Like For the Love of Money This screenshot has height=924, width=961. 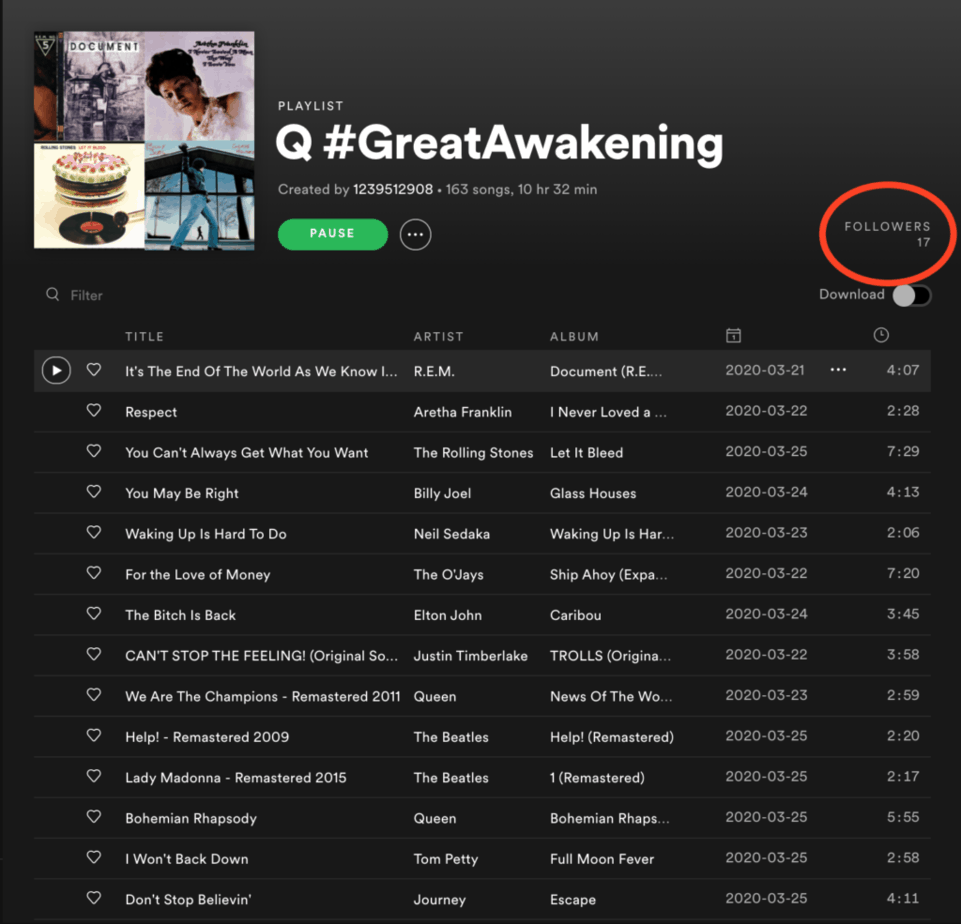click(x=94, y=573)
